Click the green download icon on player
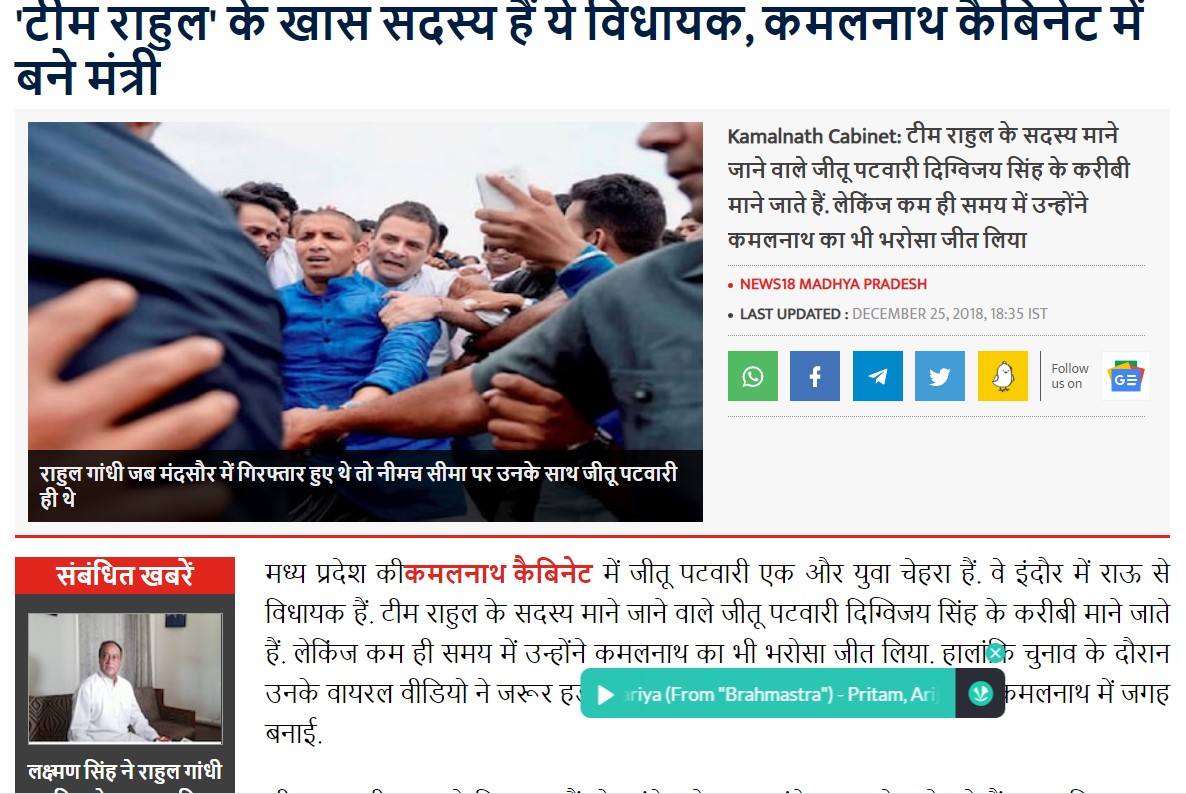This screenshot has width=1186, height=794. (980, 693)
